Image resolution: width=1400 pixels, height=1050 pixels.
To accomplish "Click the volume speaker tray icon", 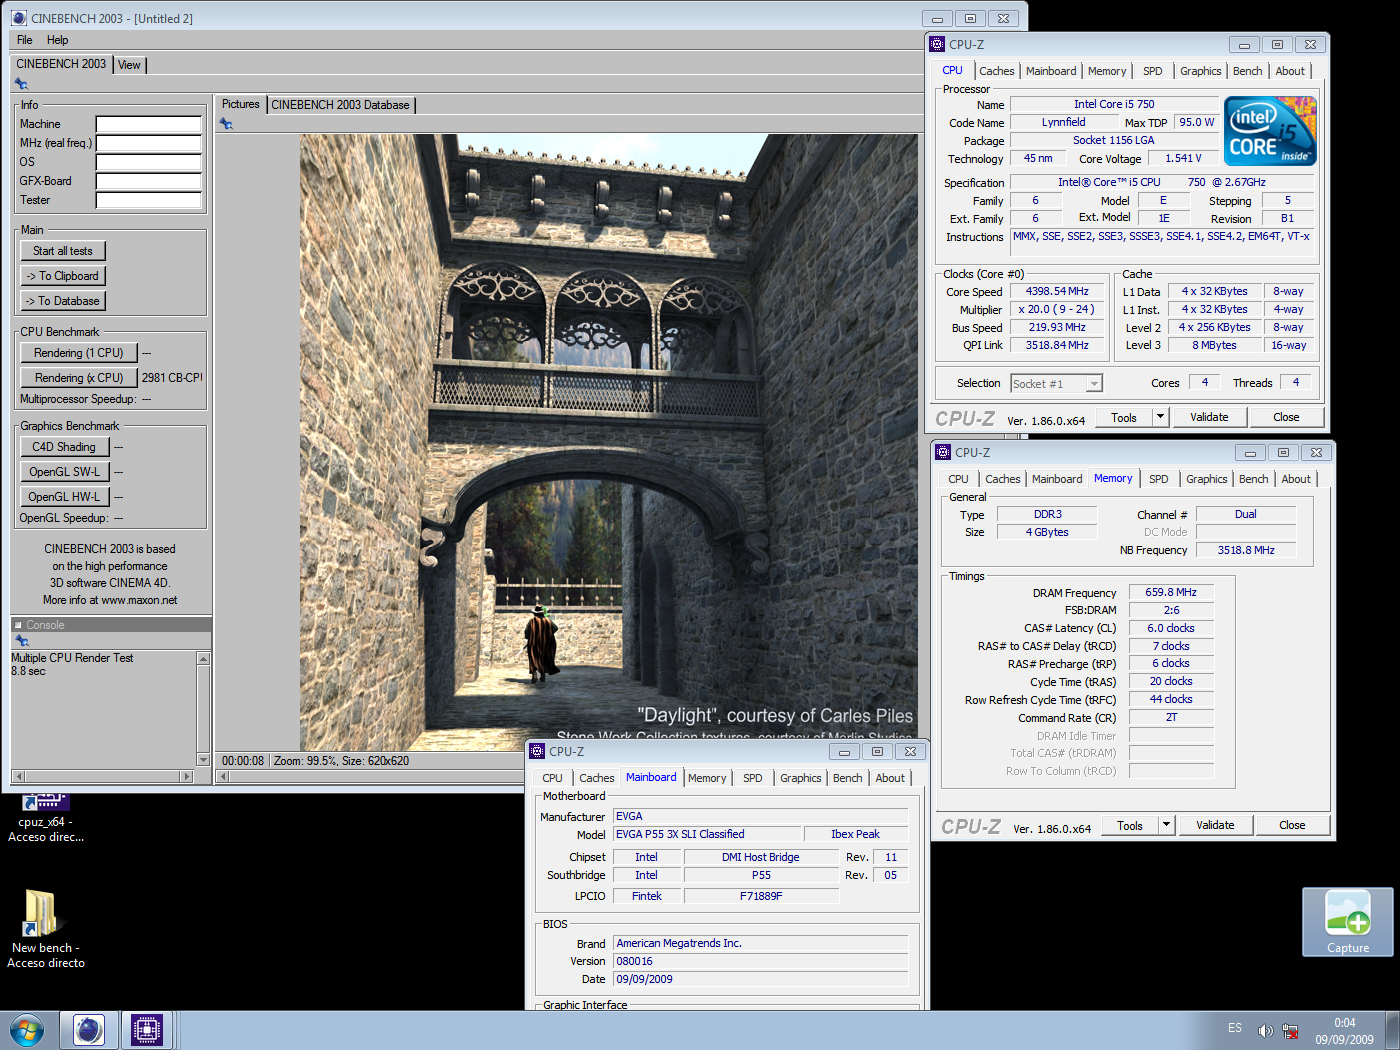I will 1265,1031.
